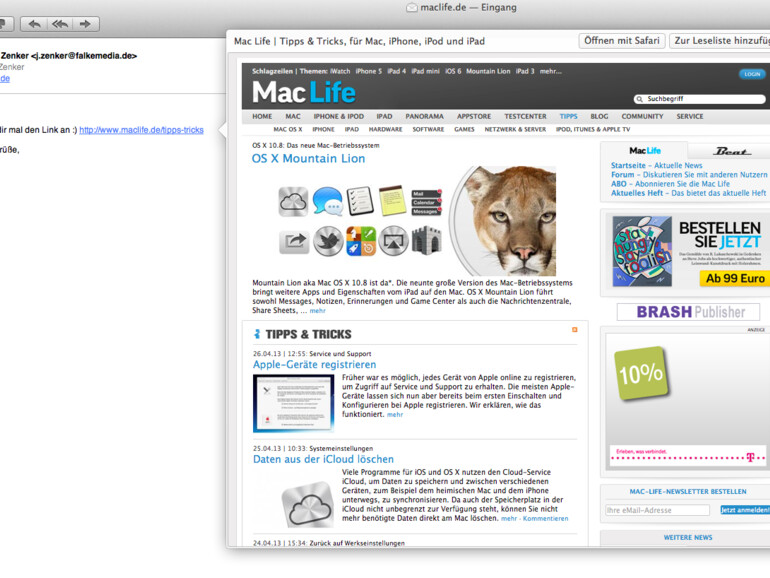770x578 pixels.
Task: Click the Mac Life logo
Action: tap(303, 92)
